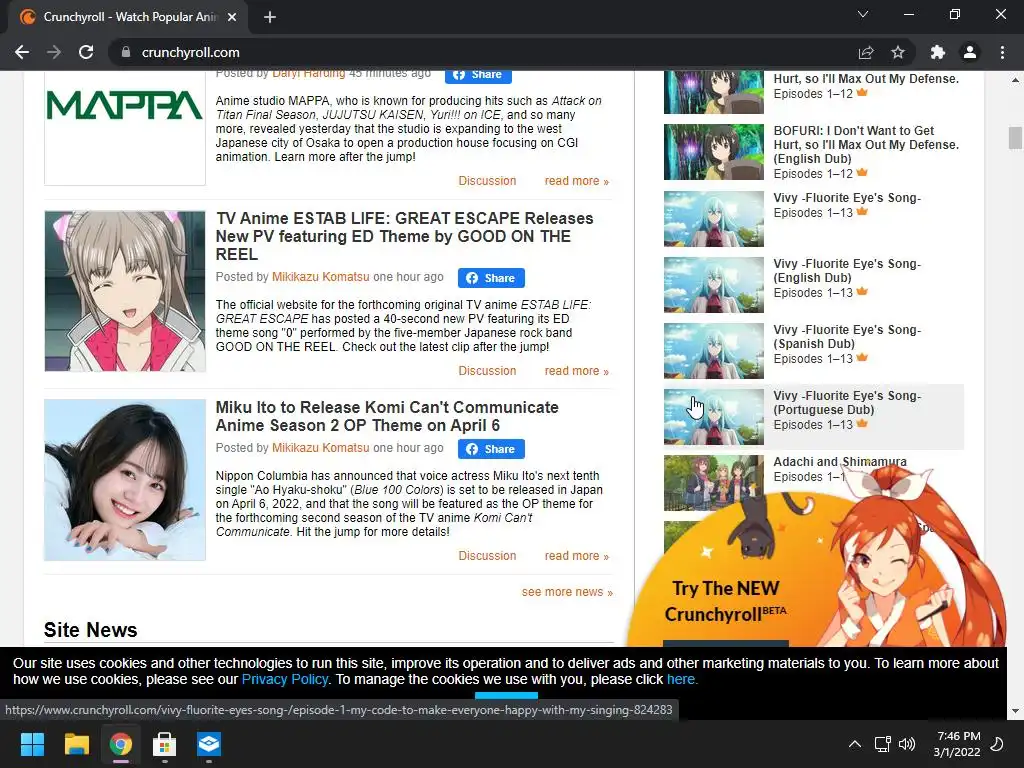Open Vivy -Fluorite Eye's Song- subtitled thumbnail
Image resolution: width=1024 pixels, height=768 pixels.
pos(714,219)
